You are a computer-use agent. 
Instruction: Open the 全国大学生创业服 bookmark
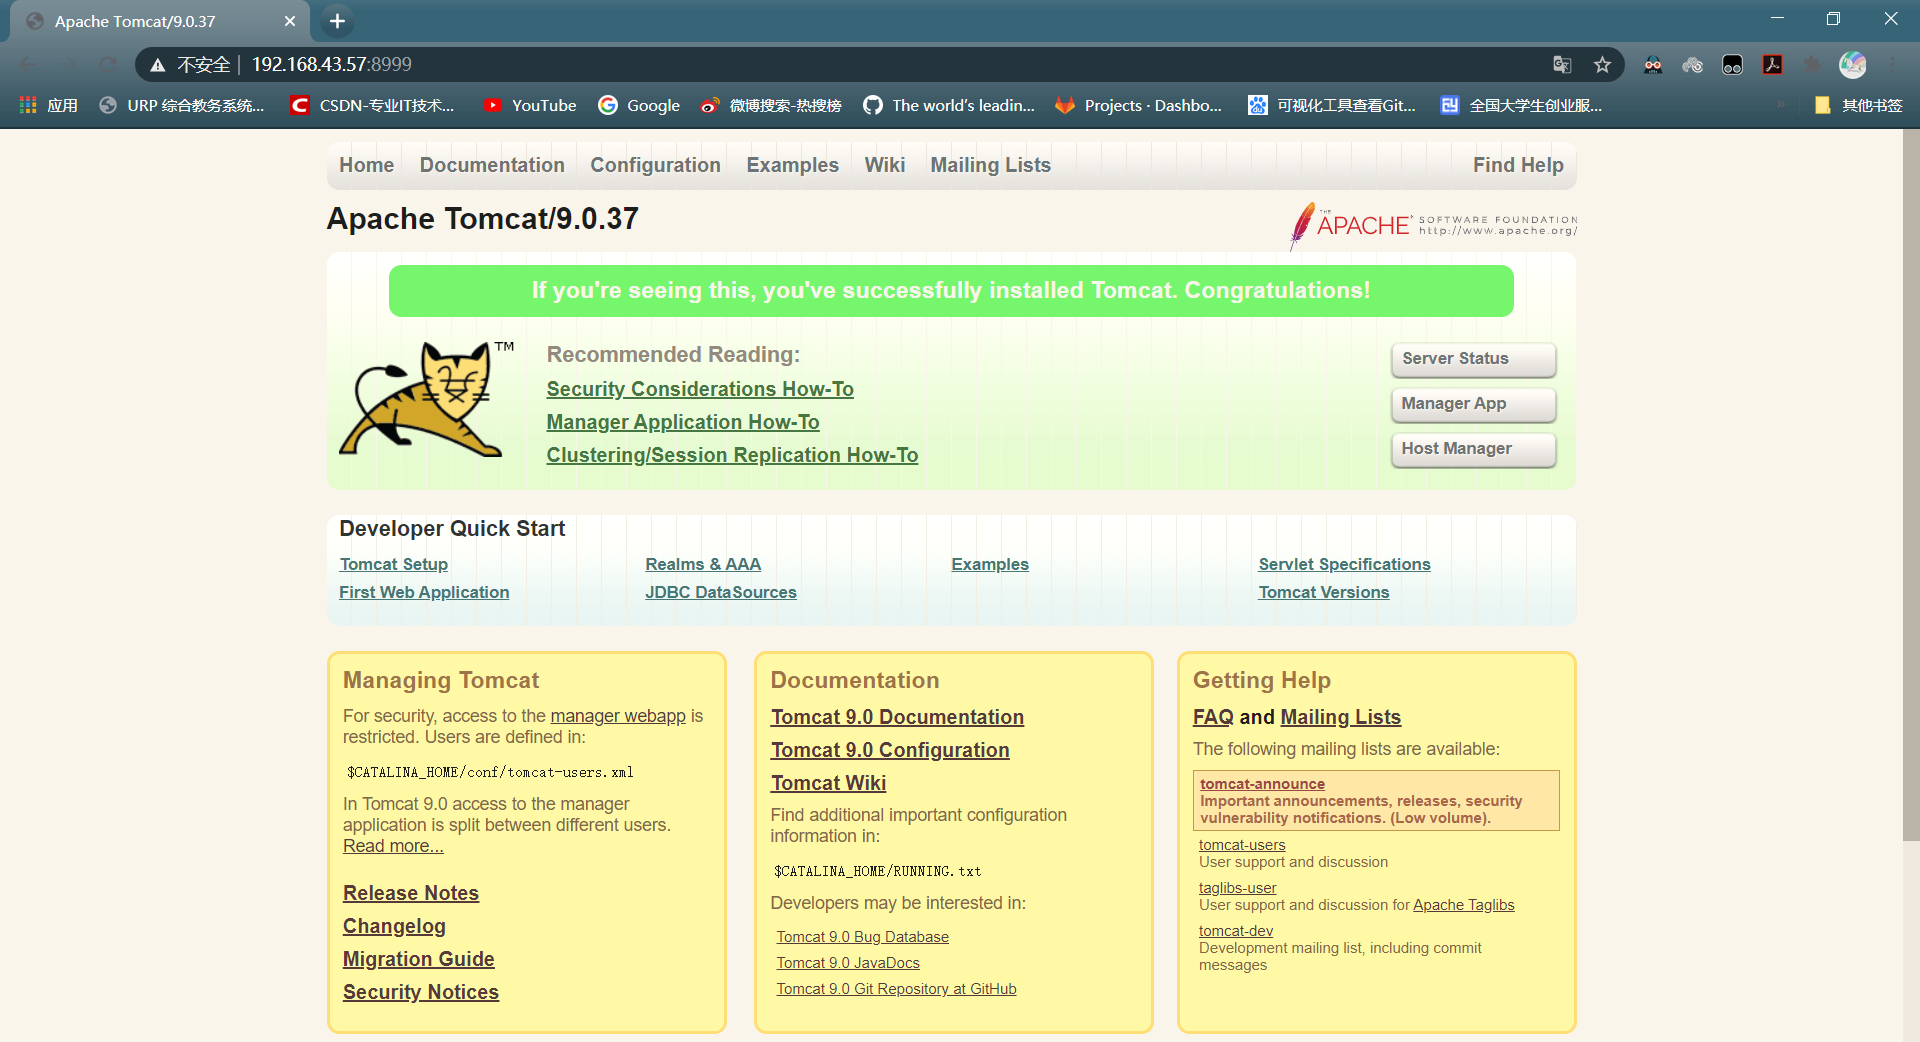tap(1521, 105)
